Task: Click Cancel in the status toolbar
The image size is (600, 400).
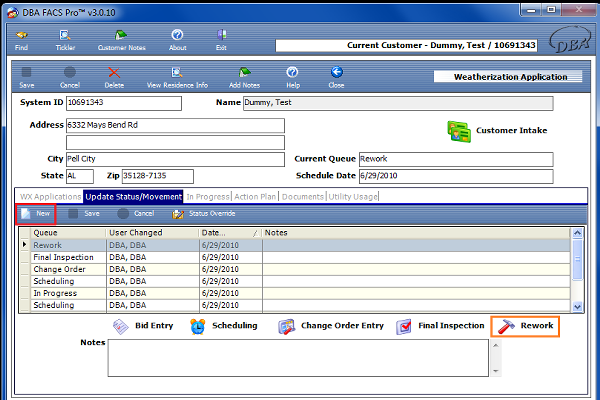Action: point(135,214)
